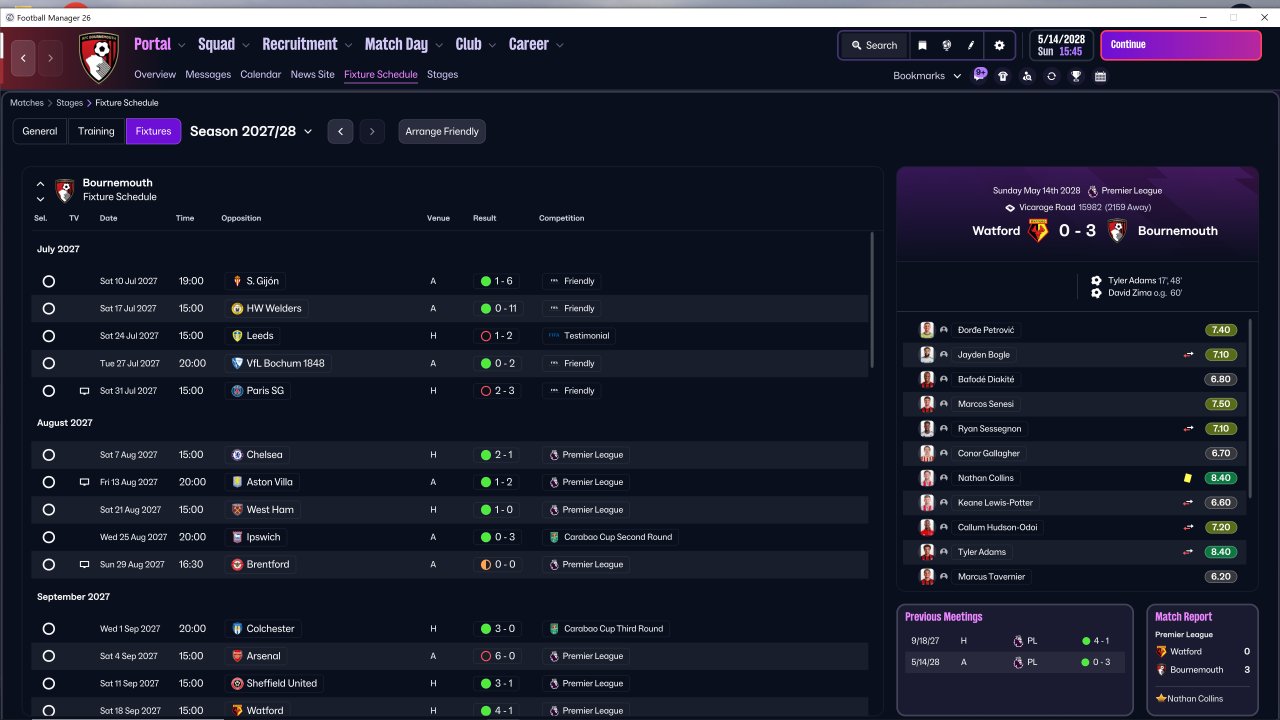The image size is (1280, 720).
Task: Click the circular arrows transfer icon
Action: (x=1051, y=76)
